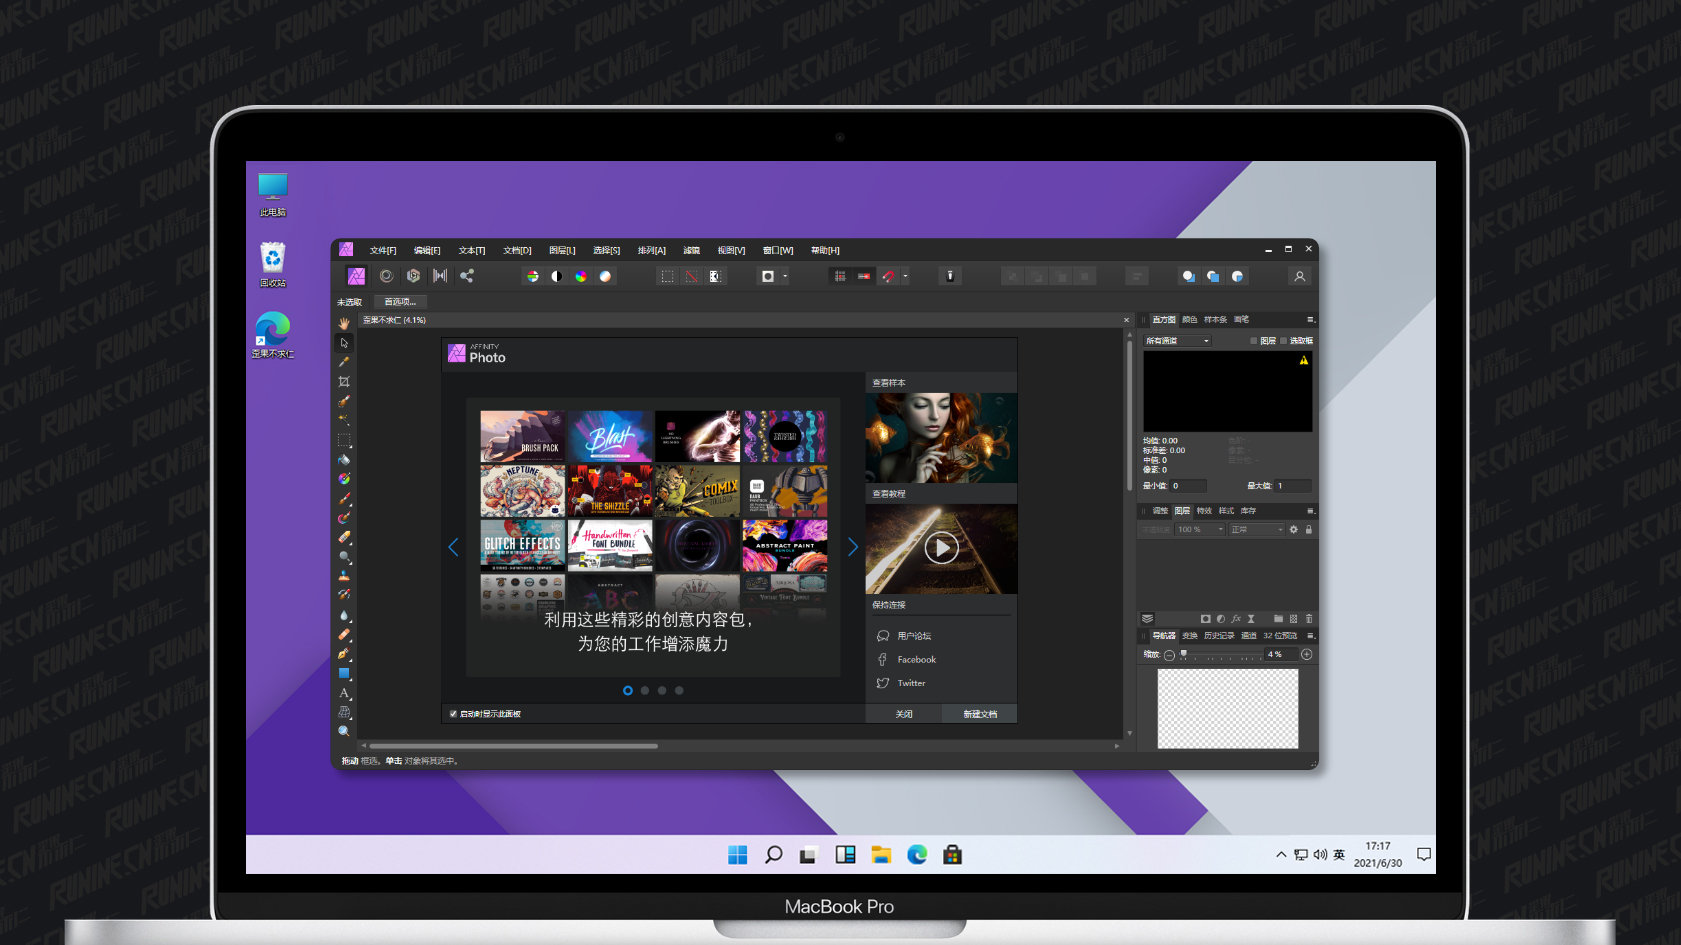Screen dimensions: 1681x945
Task: Select the Zoom magnifier tool
Action: tap(344, 731)
